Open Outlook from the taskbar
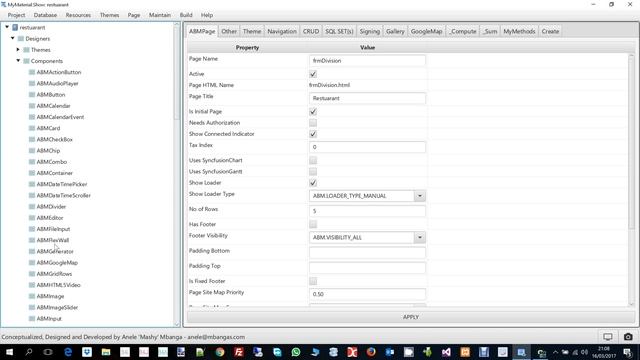The width and height of the screenshot is (640, 360). tap(390, 352)
